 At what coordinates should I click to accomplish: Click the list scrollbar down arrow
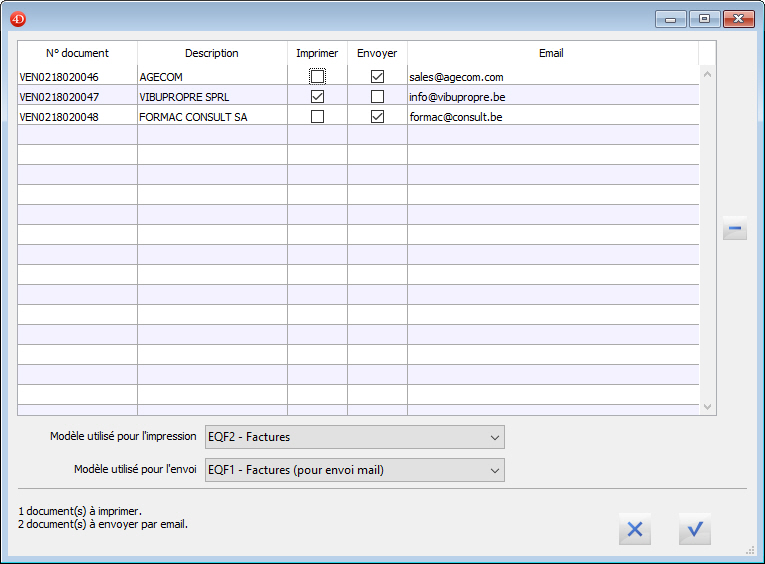(708, 407)
